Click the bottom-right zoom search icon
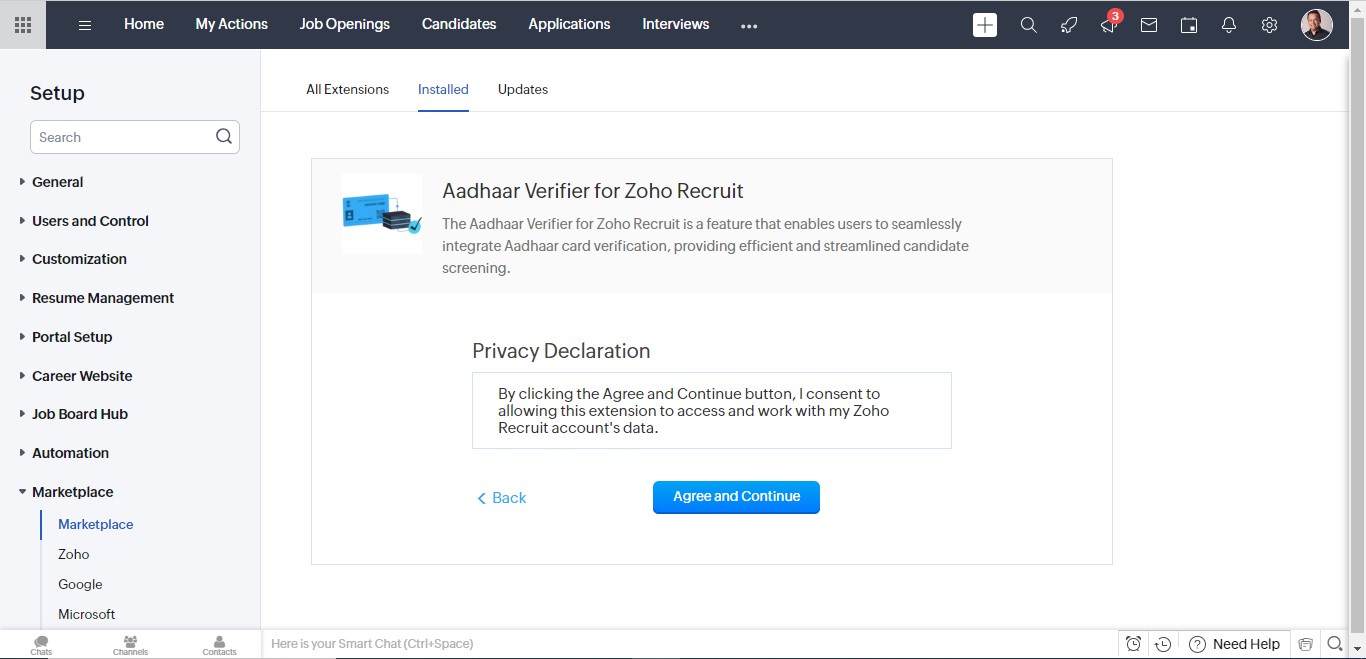Viewport: 1366px width, 659px height. (1335, 644)
